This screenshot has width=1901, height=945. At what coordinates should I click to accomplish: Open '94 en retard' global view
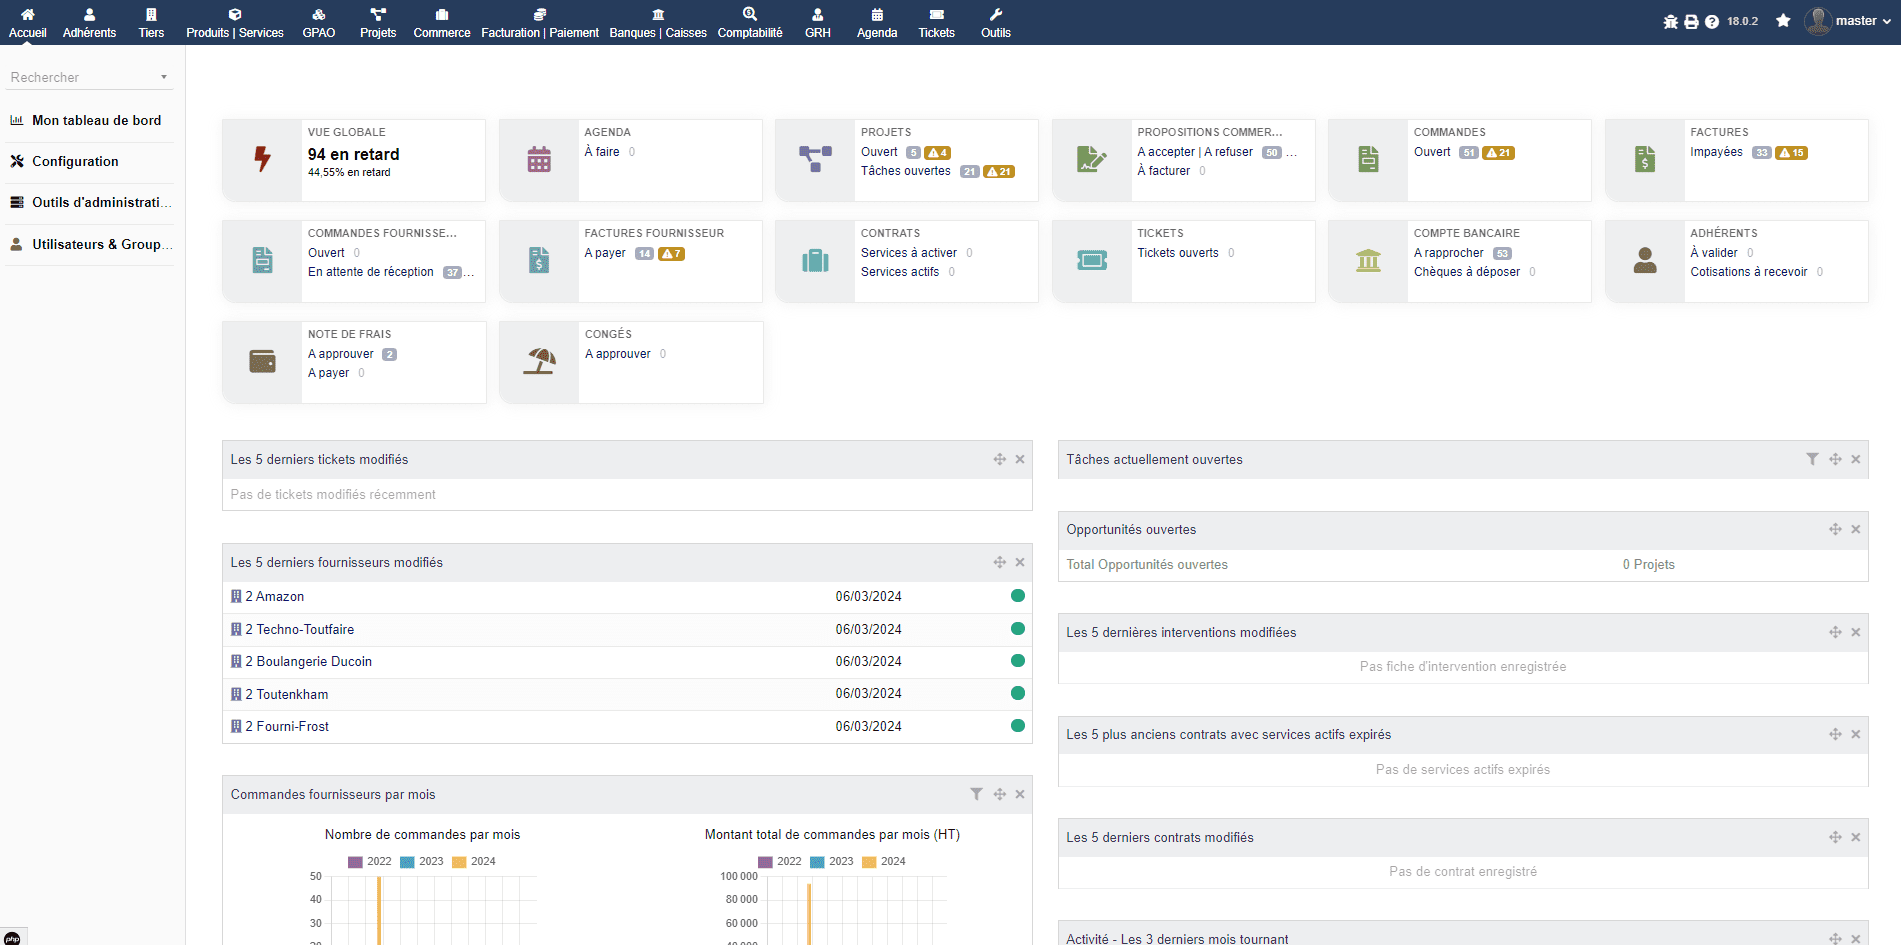pos(353,154)
